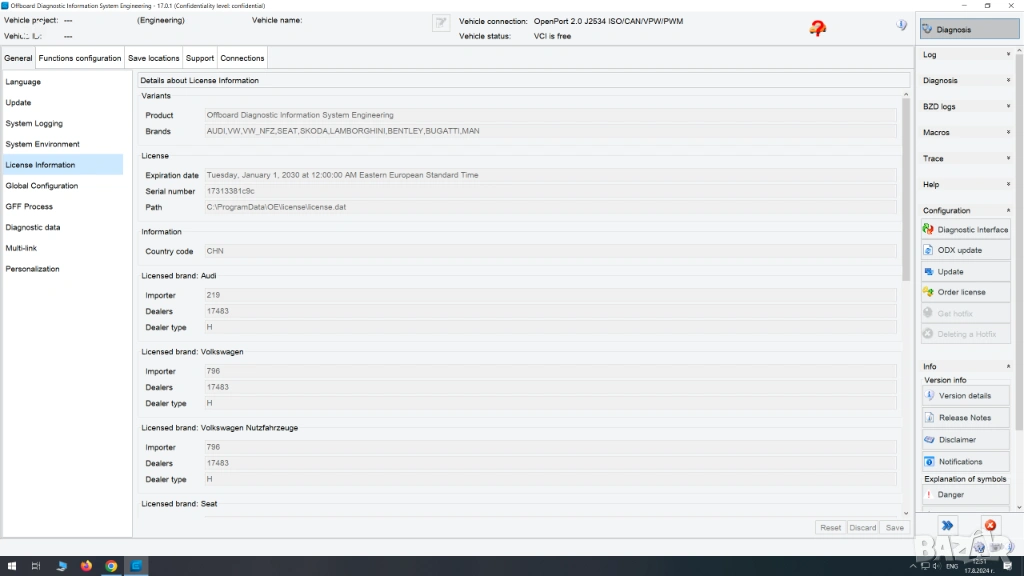Screen dimensions: 1024x576
Task: Open the Notifications entry
Action: pyautogui.click(x=966, y=462)
